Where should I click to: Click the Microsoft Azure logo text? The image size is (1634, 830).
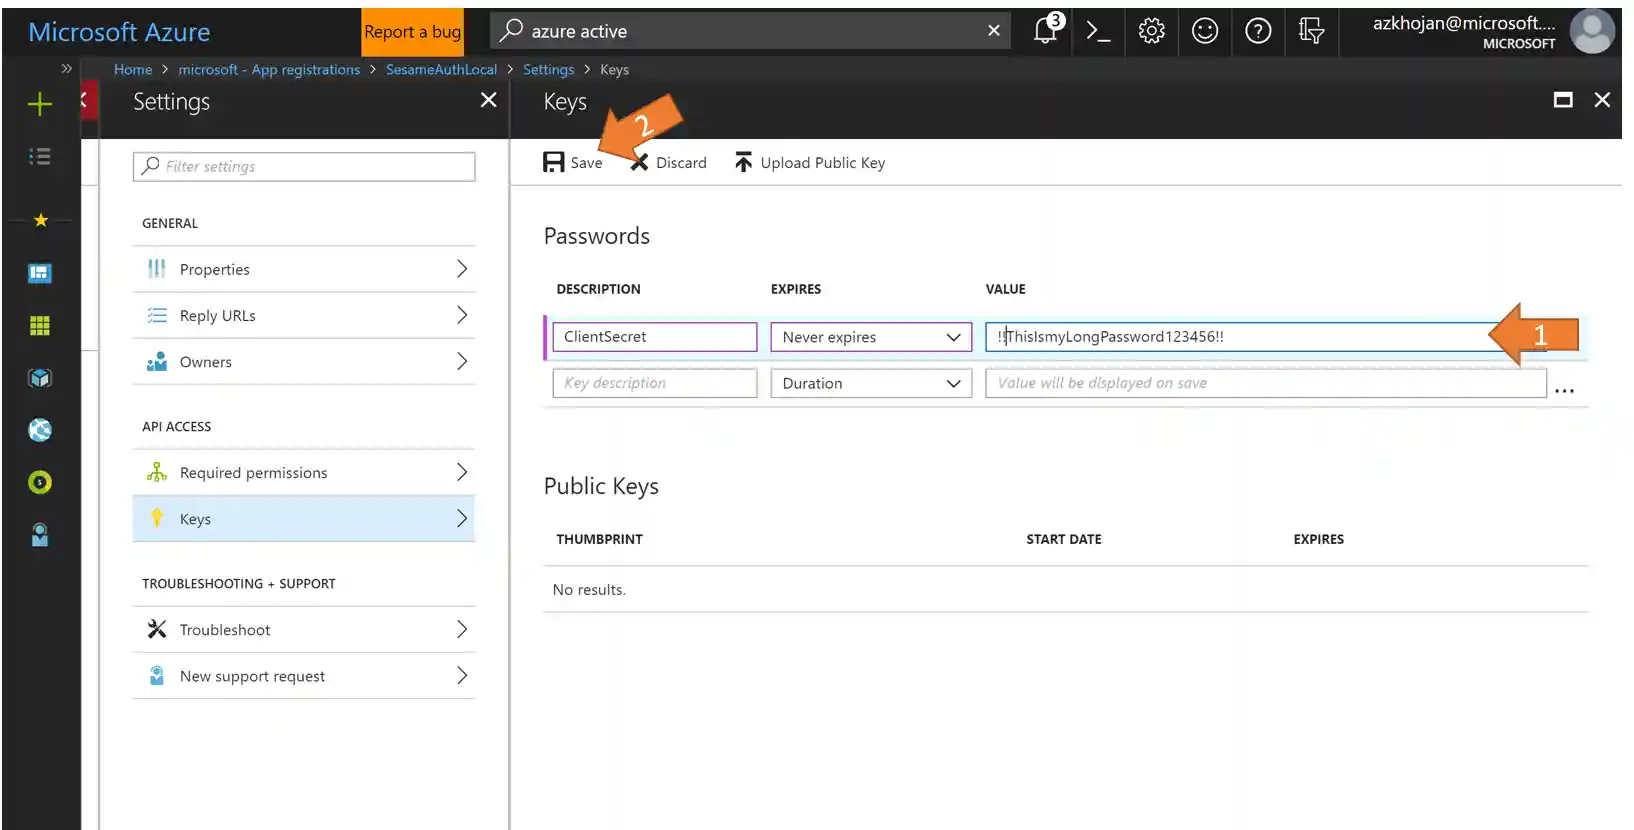tap(119, 32)
